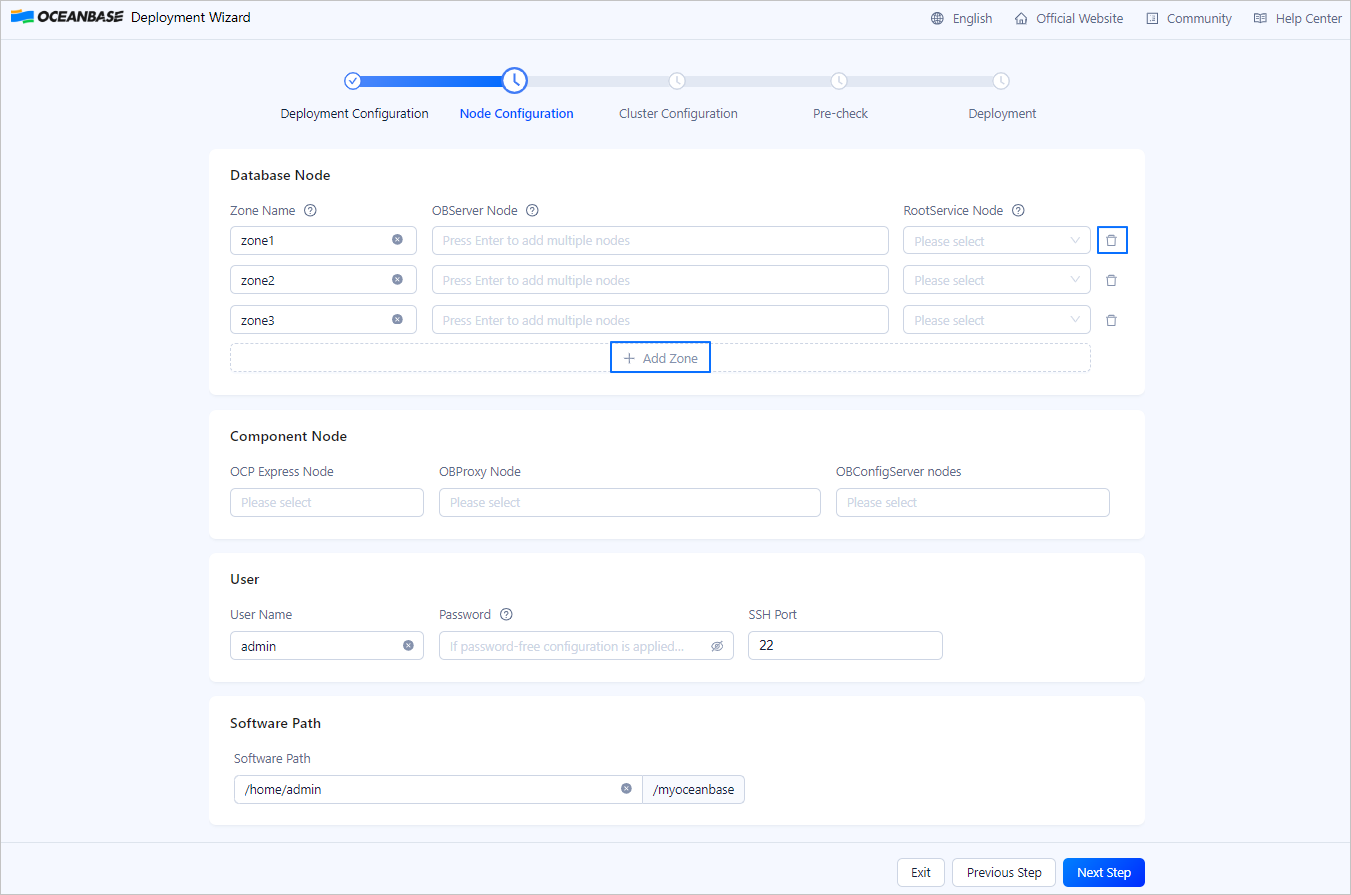Delete zone1 row with trash icon
1351x895 pixels.
[x=1111, y=241]
